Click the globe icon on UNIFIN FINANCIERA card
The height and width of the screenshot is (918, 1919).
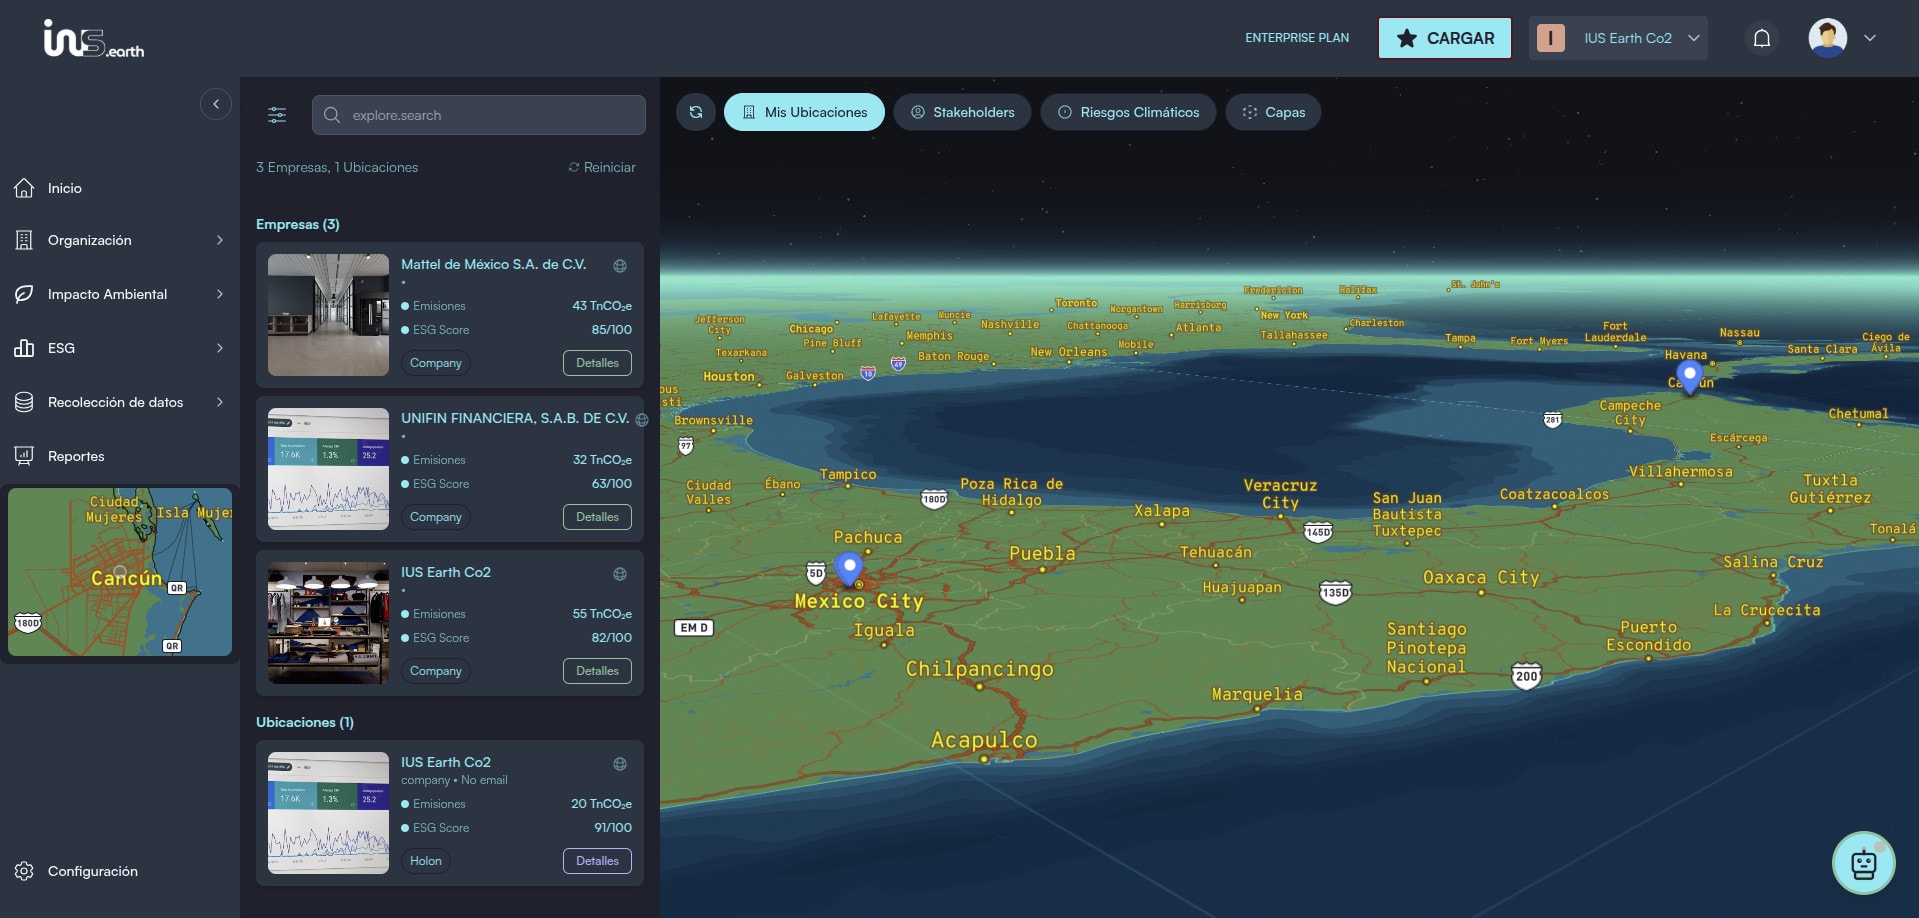pyautogui.click(x=642, y=420)
